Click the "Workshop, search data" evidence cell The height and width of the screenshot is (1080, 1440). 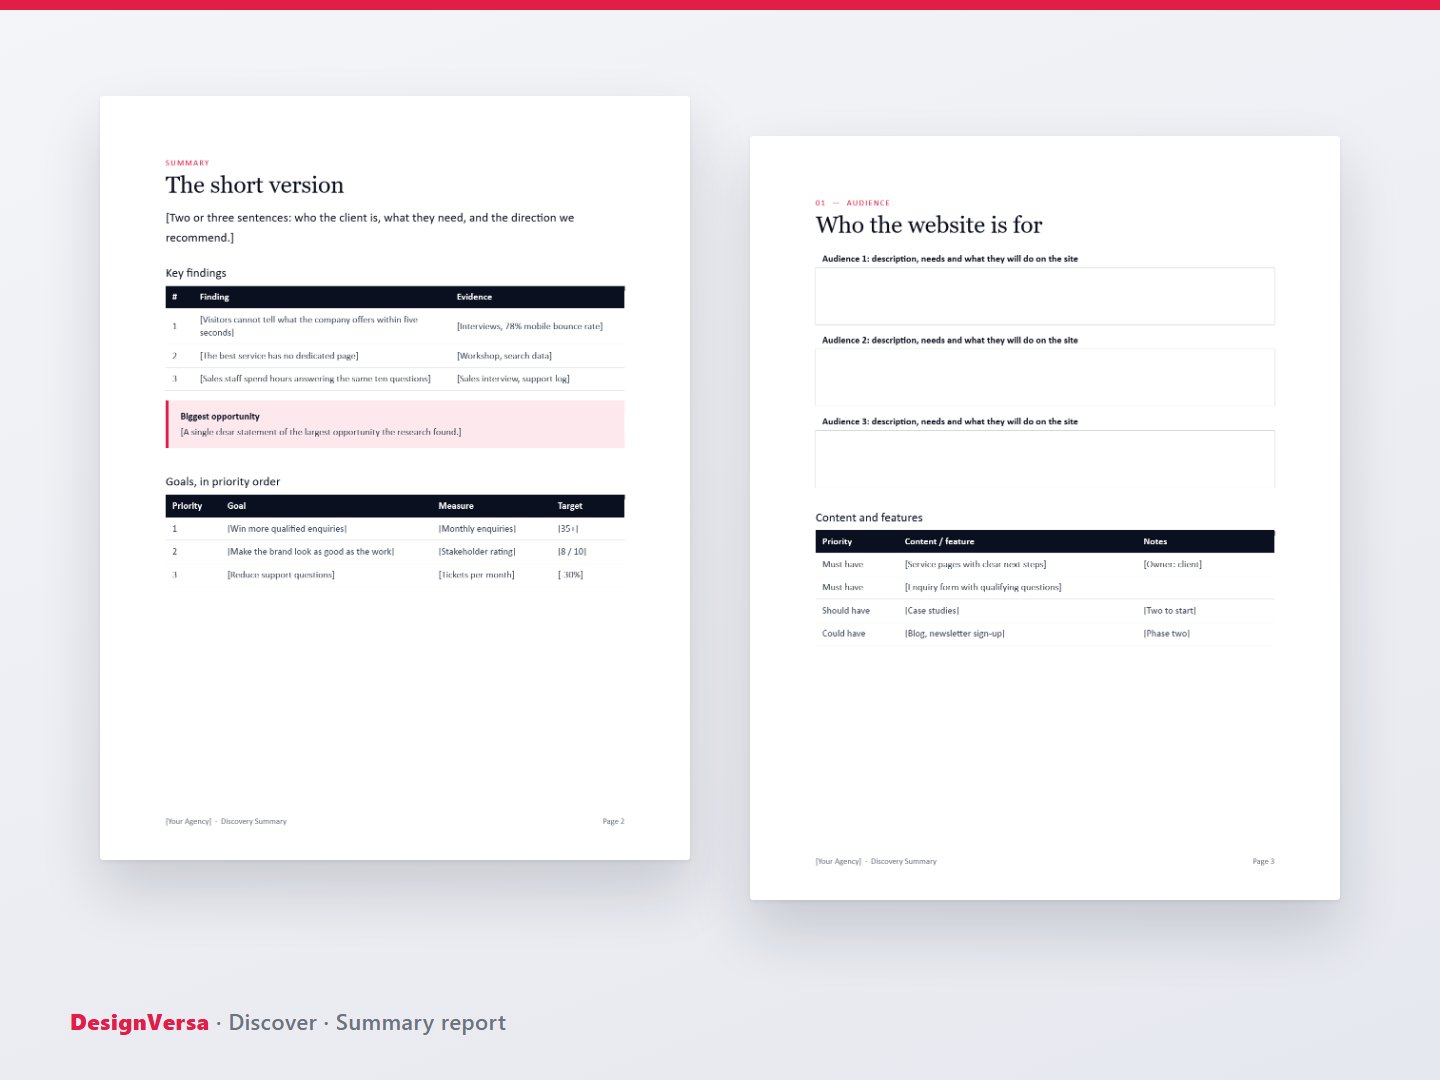[x=504, y=356]
